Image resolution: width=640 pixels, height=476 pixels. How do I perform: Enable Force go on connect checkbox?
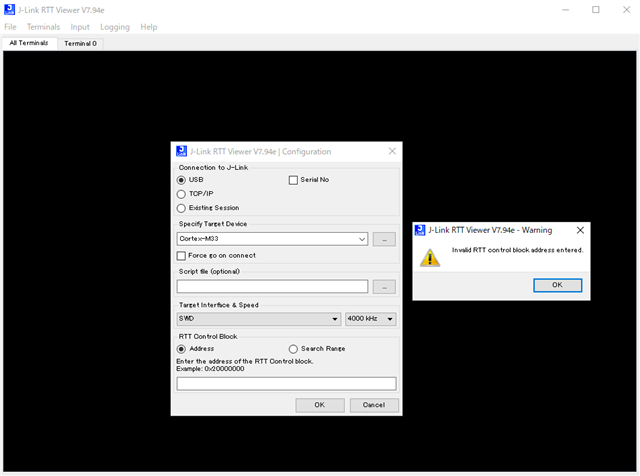pyautogui.click(x=181, y=256)
